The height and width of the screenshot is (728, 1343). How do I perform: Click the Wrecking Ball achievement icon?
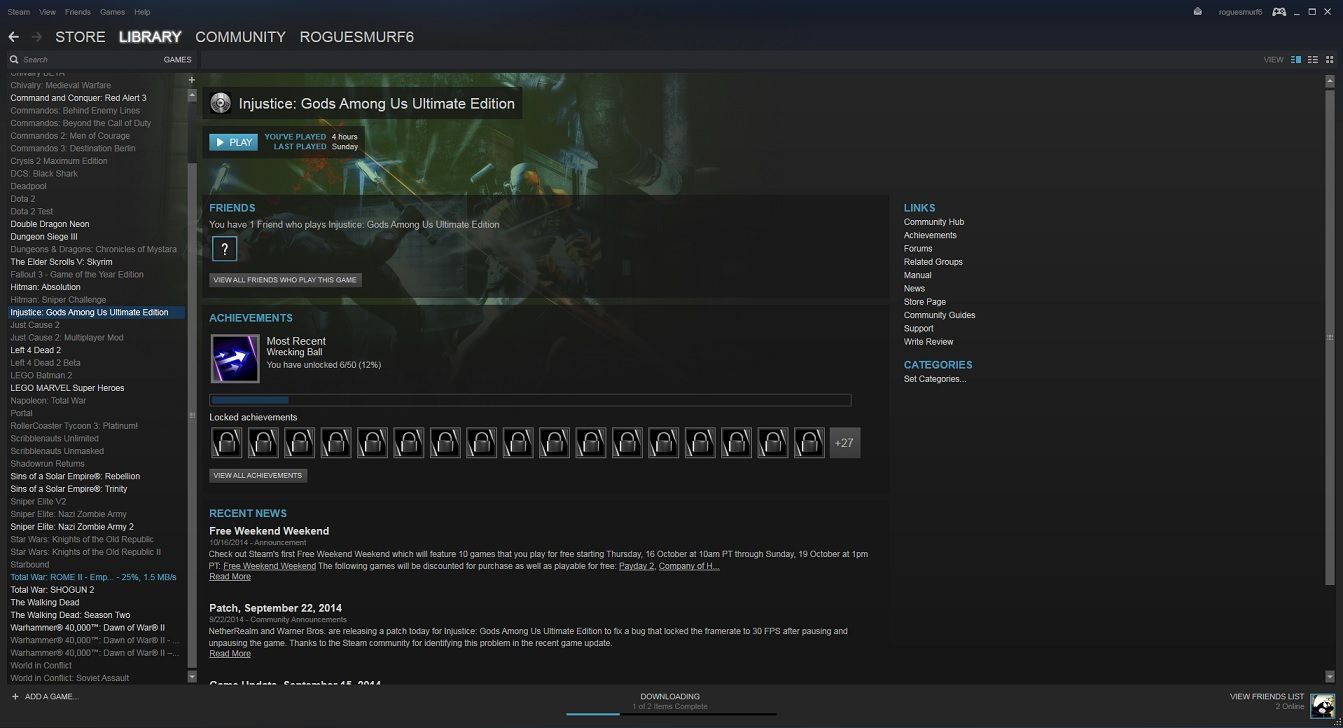(x=235, y=359)
